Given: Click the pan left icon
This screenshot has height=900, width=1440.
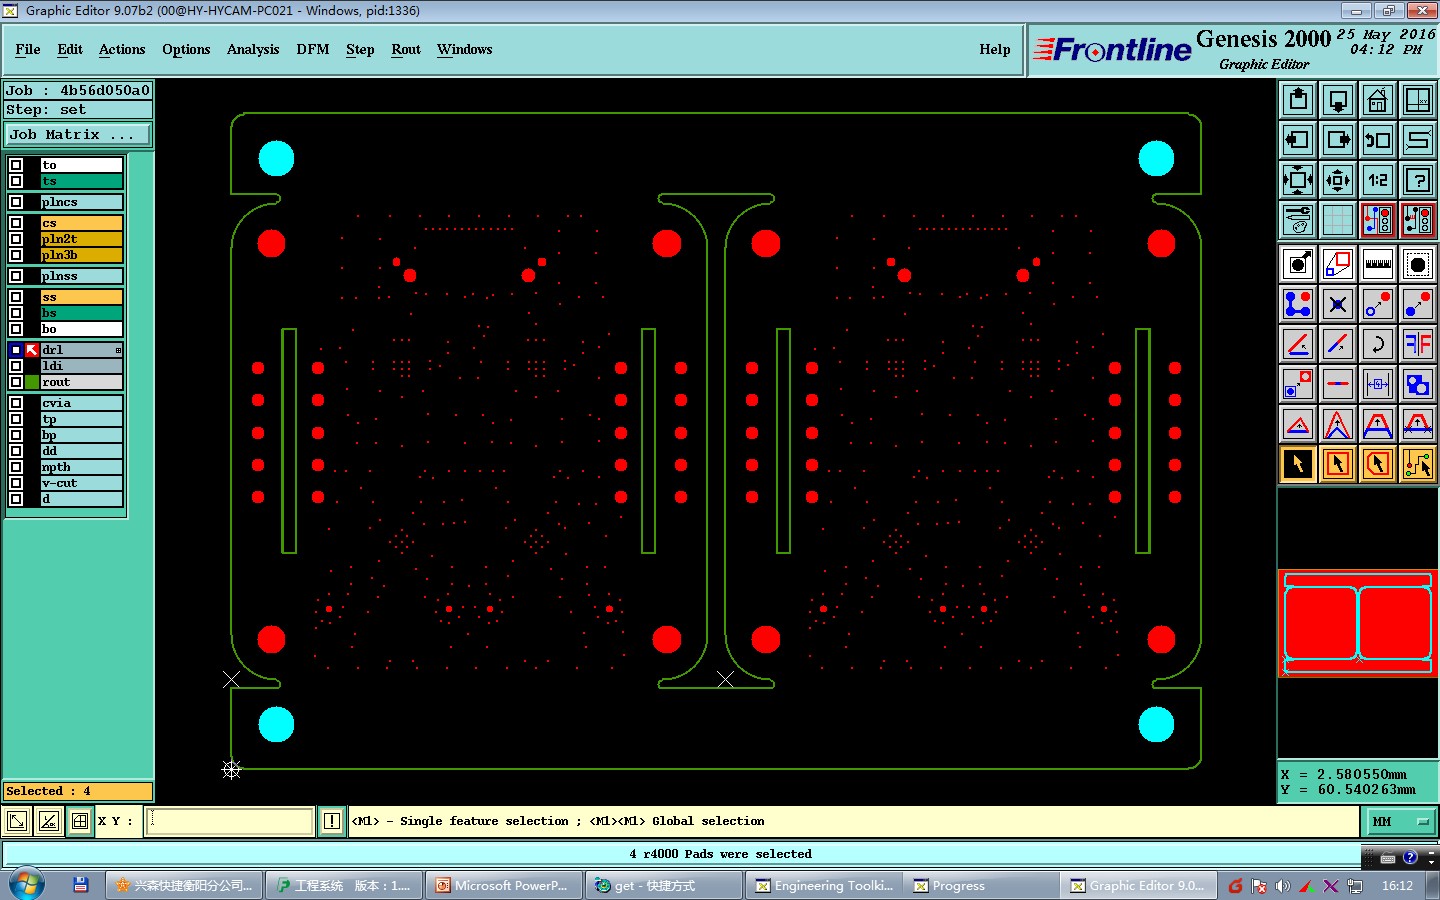Looking at the screenshot, I should pos(1298,140).
